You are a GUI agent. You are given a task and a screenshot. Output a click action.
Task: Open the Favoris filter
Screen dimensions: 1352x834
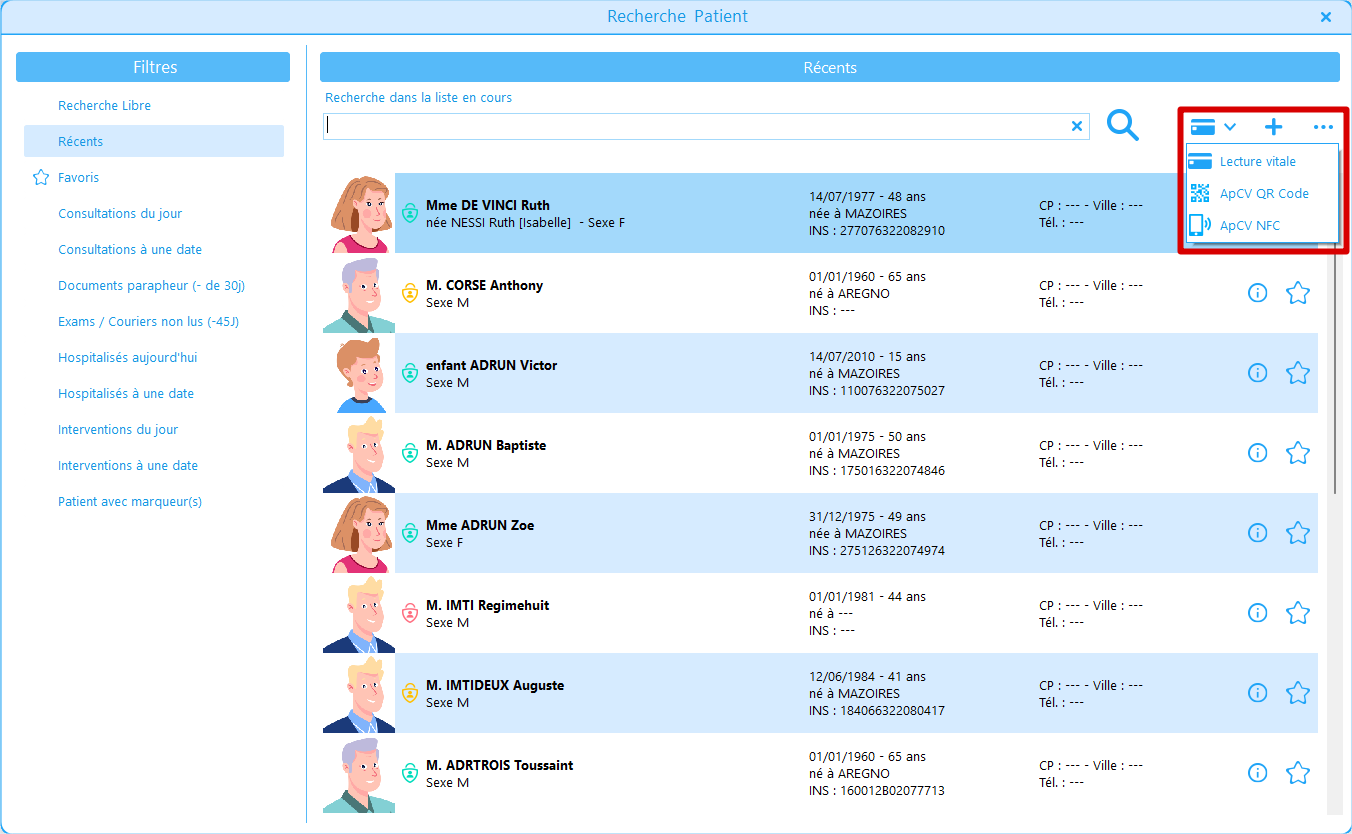point(78,178)
